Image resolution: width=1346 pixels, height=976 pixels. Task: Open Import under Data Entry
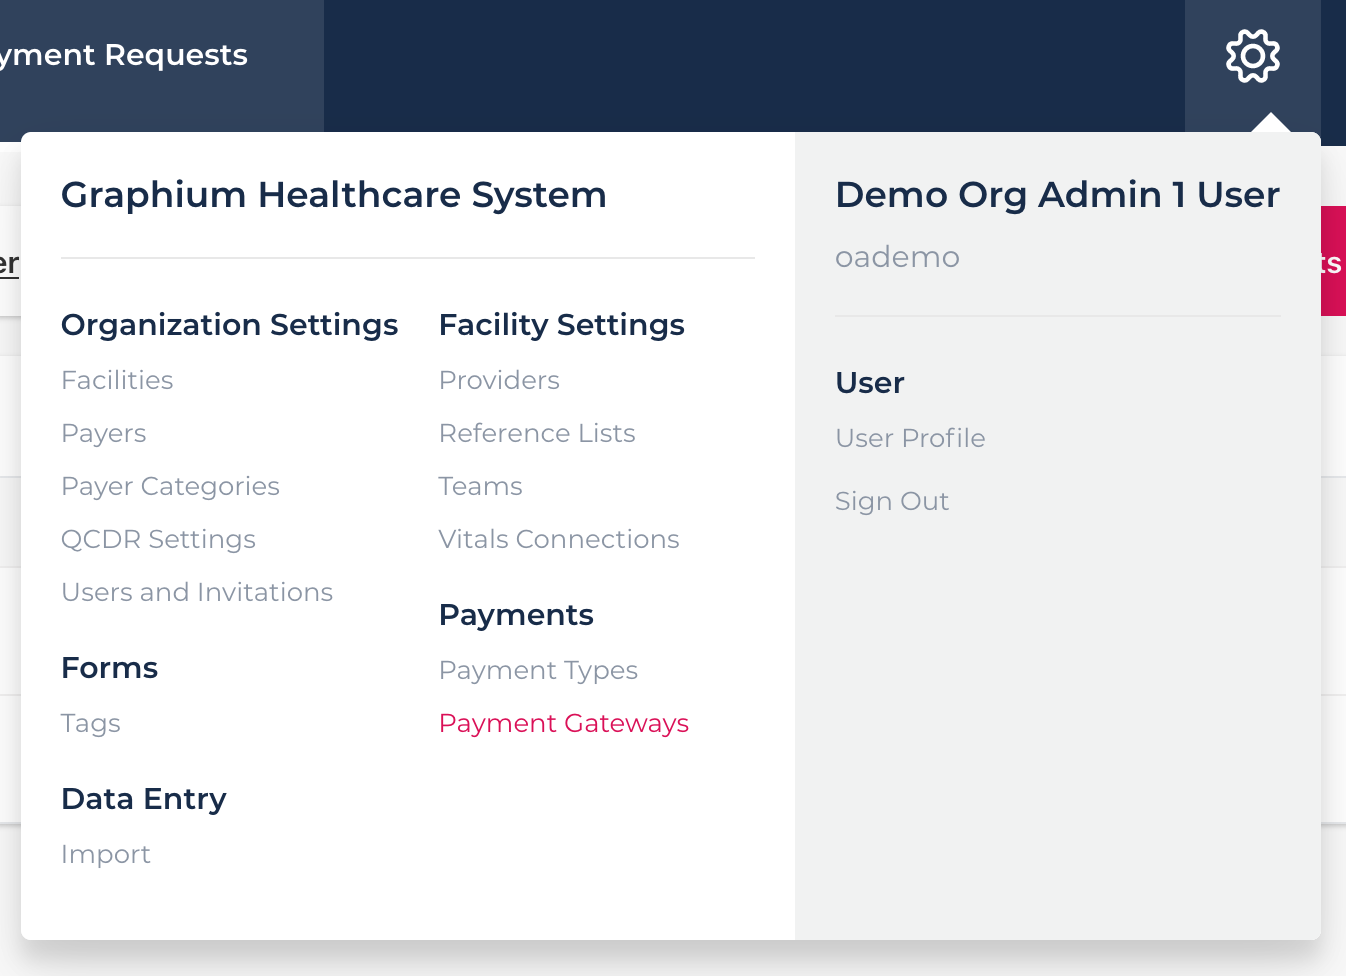(x=106, y=854)
